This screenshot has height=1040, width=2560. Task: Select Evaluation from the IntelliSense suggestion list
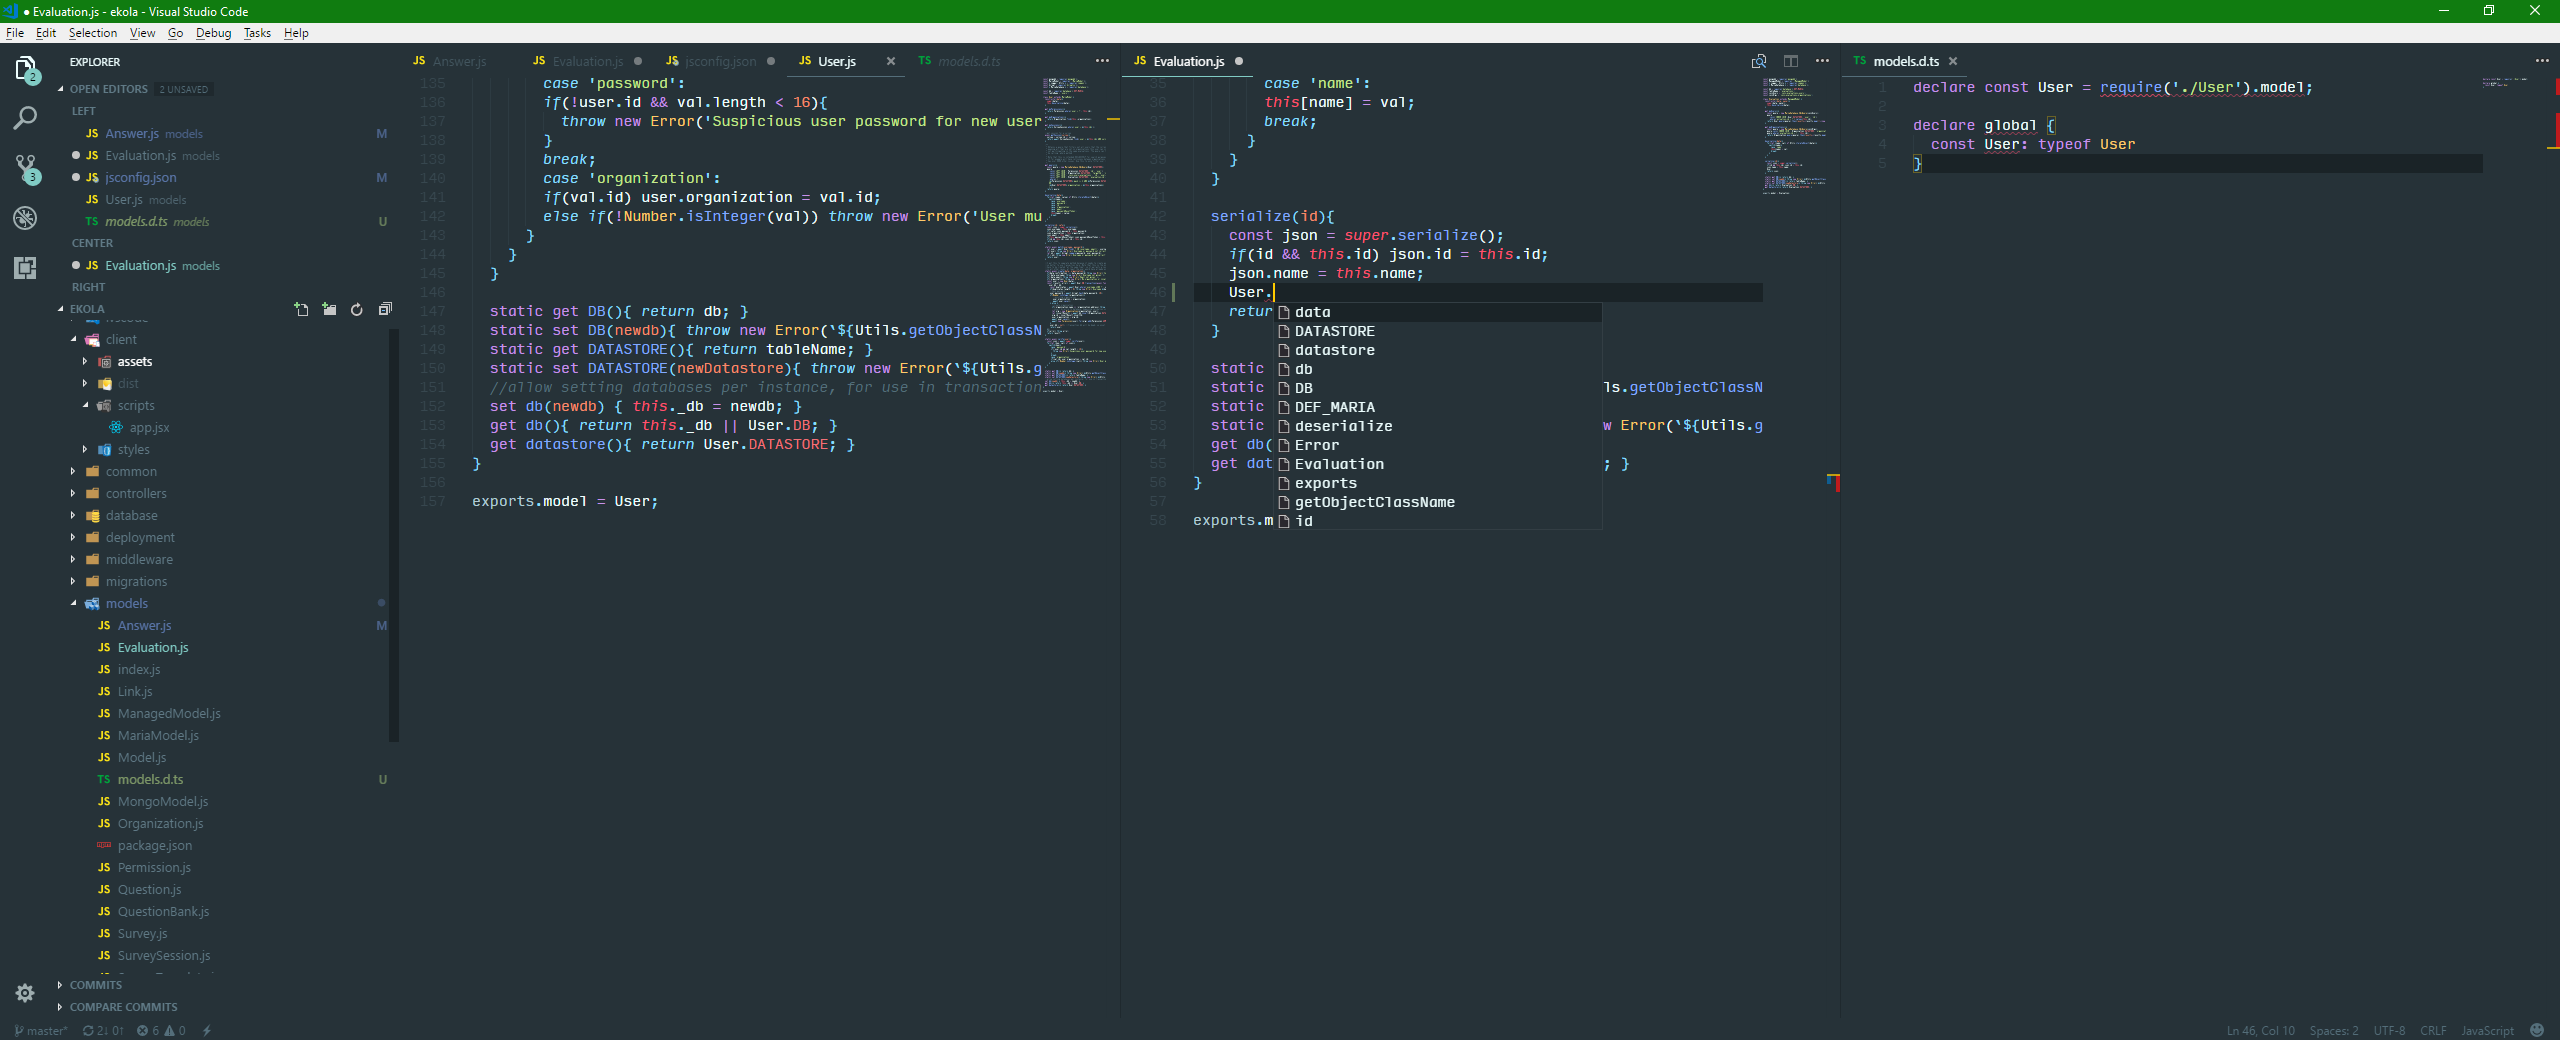(1339, 464)
